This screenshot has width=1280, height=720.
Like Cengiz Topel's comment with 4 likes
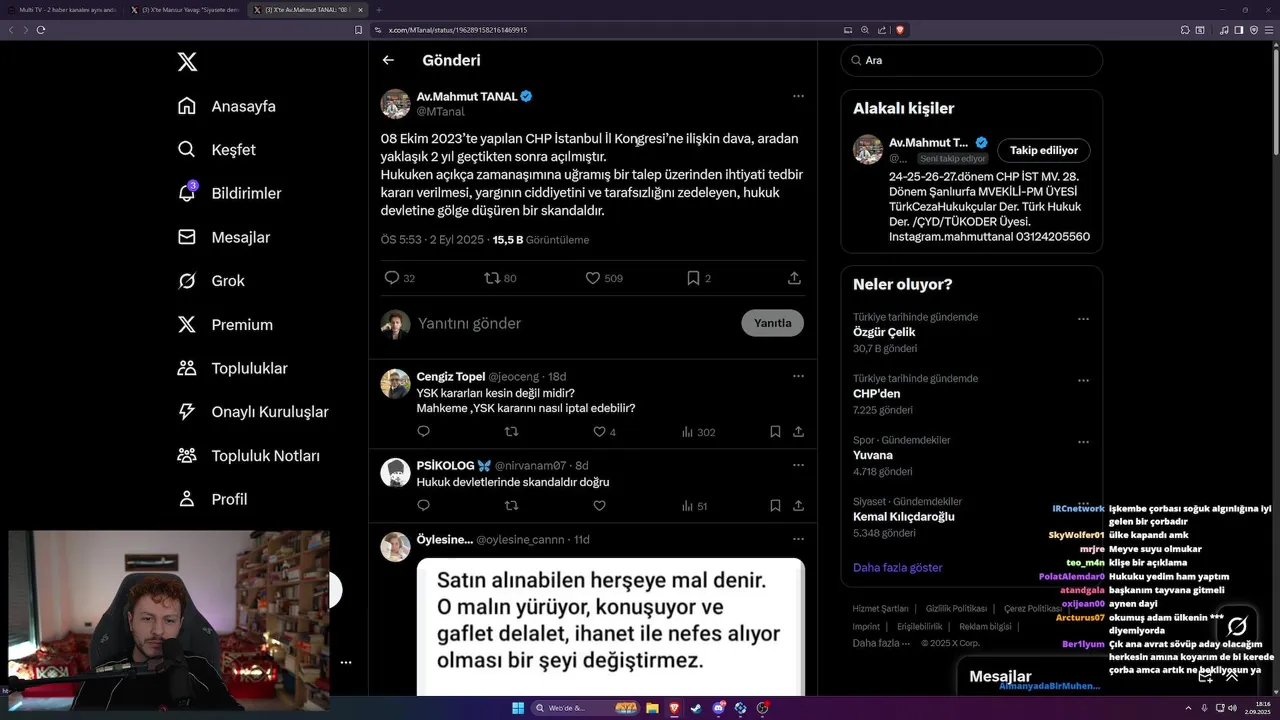pos(599,432)
